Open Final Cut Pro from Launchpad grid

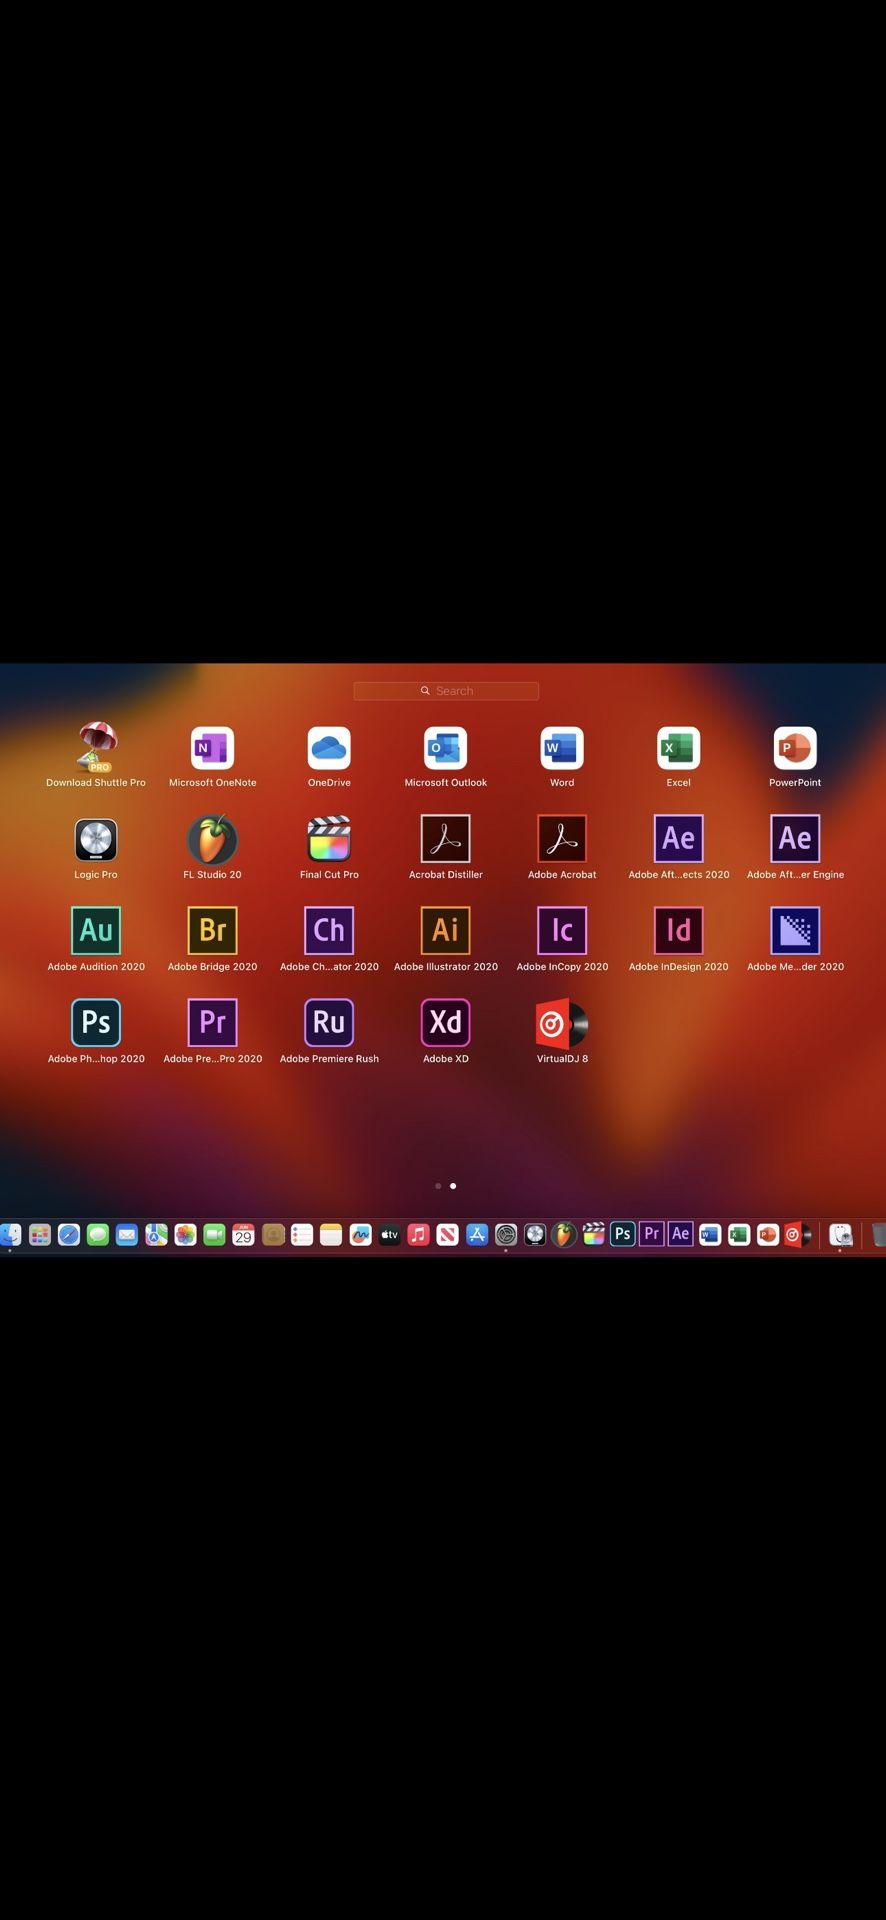pos(329,839)
